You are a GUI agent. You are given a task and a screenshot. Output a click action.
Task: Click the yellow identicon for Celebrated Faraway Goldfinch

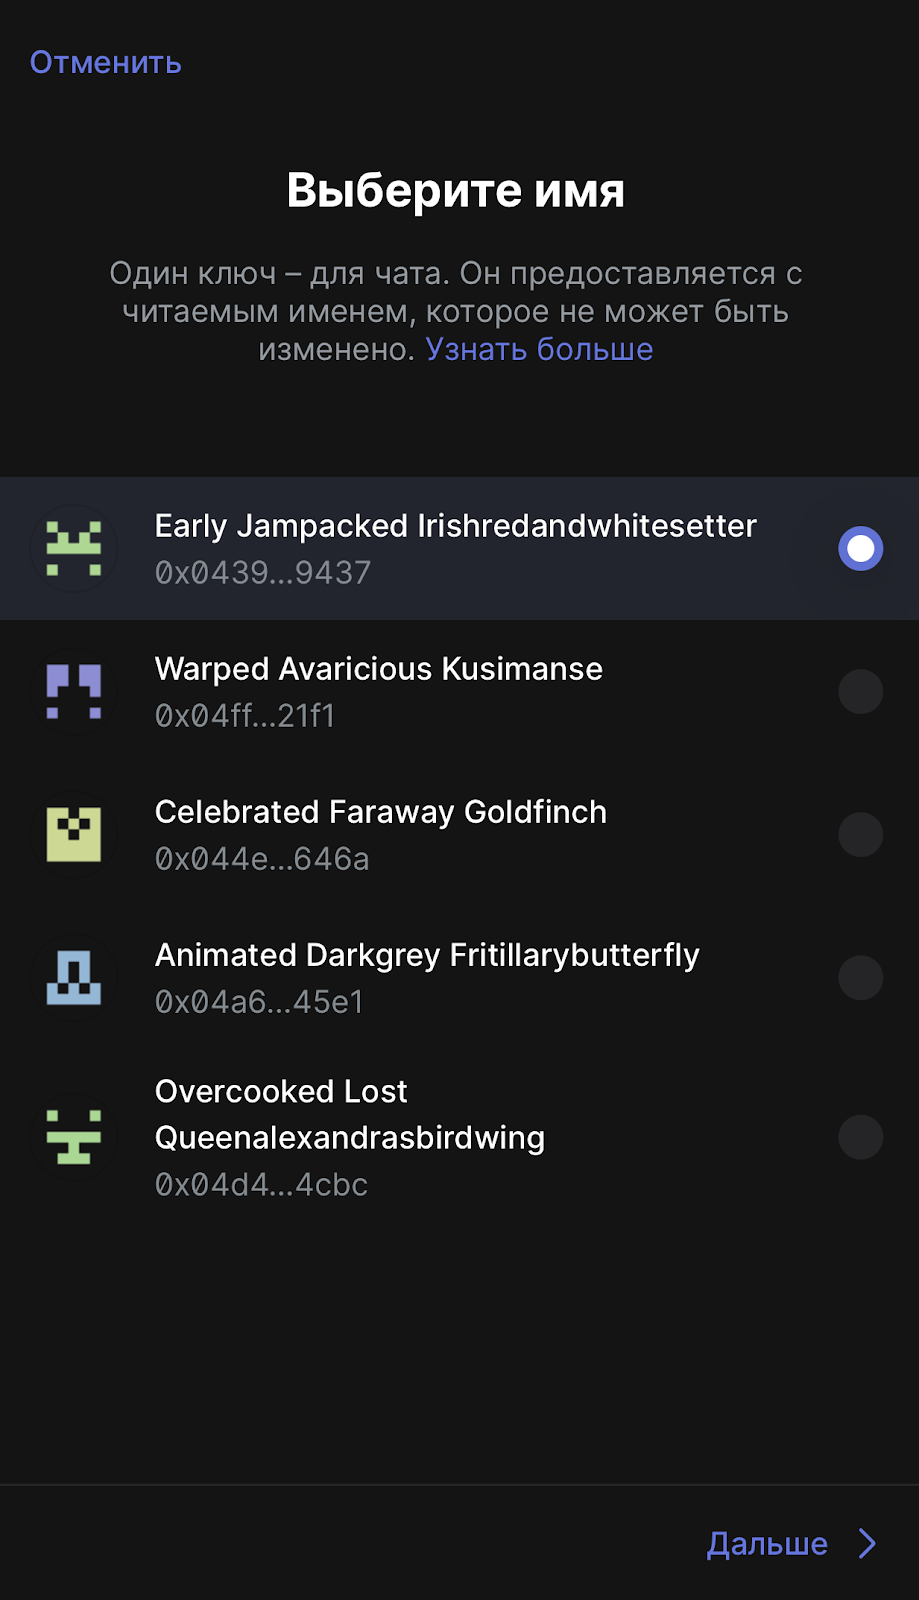coord(74,835)
